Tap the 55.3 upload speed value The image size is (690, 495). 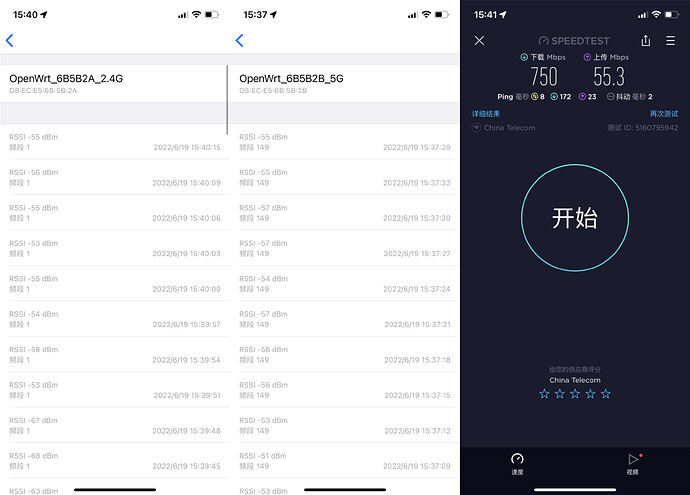(609, 77)
